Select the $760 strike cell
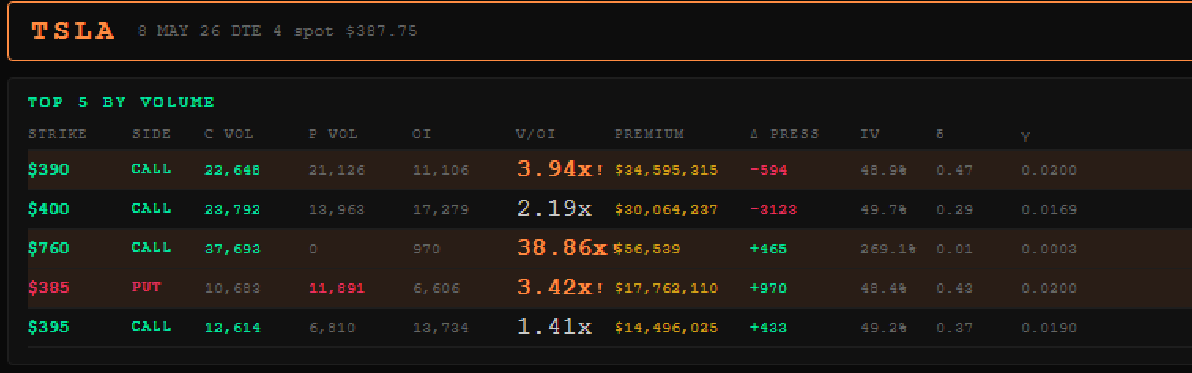This screenshot has width=1192, height=373. [49, 248]
